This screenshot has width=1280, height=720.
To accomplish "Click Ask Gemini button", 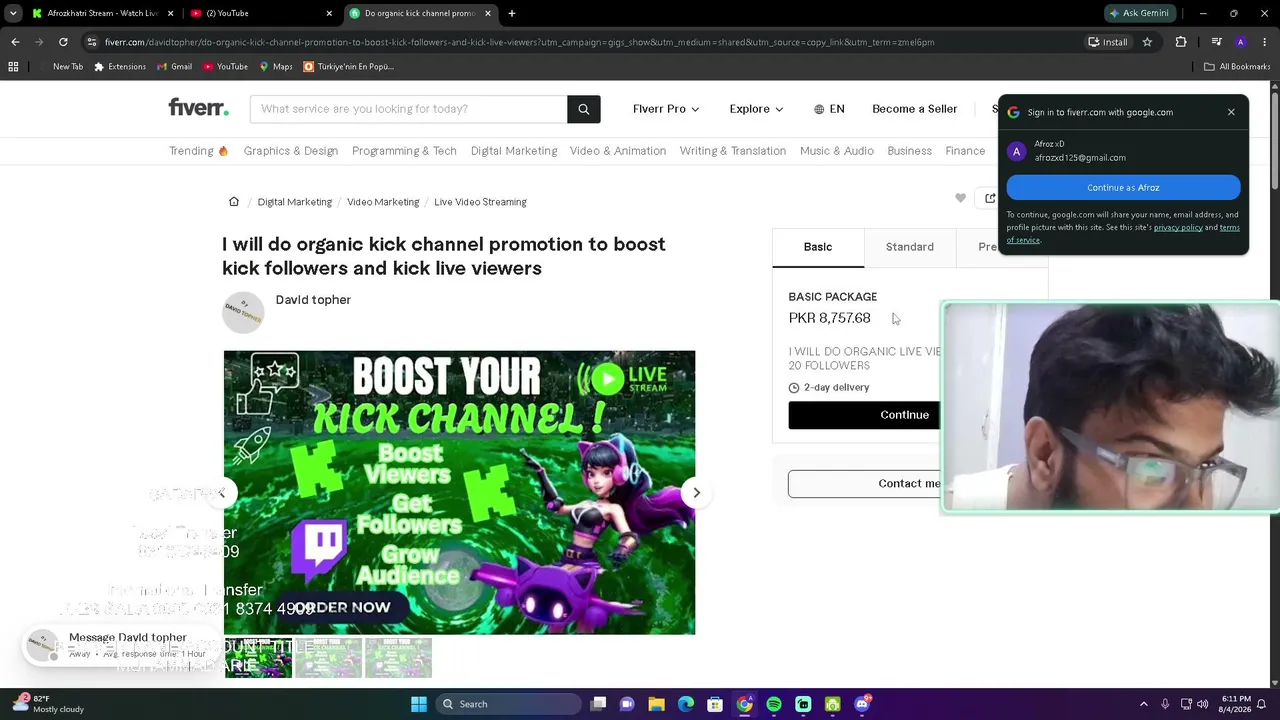I will click(1138, 13).
